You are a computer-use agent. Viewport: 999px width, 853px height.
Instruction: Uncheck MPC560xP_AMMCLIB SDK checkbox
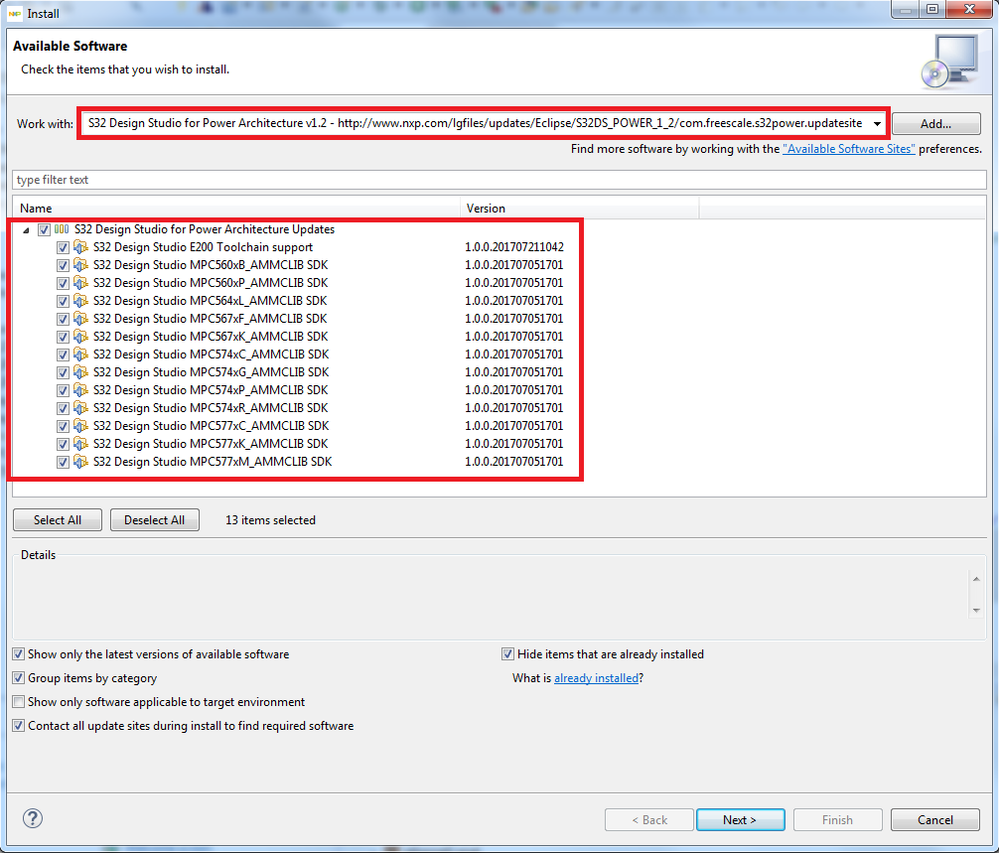pyautogui.click(x=62, y=283)
